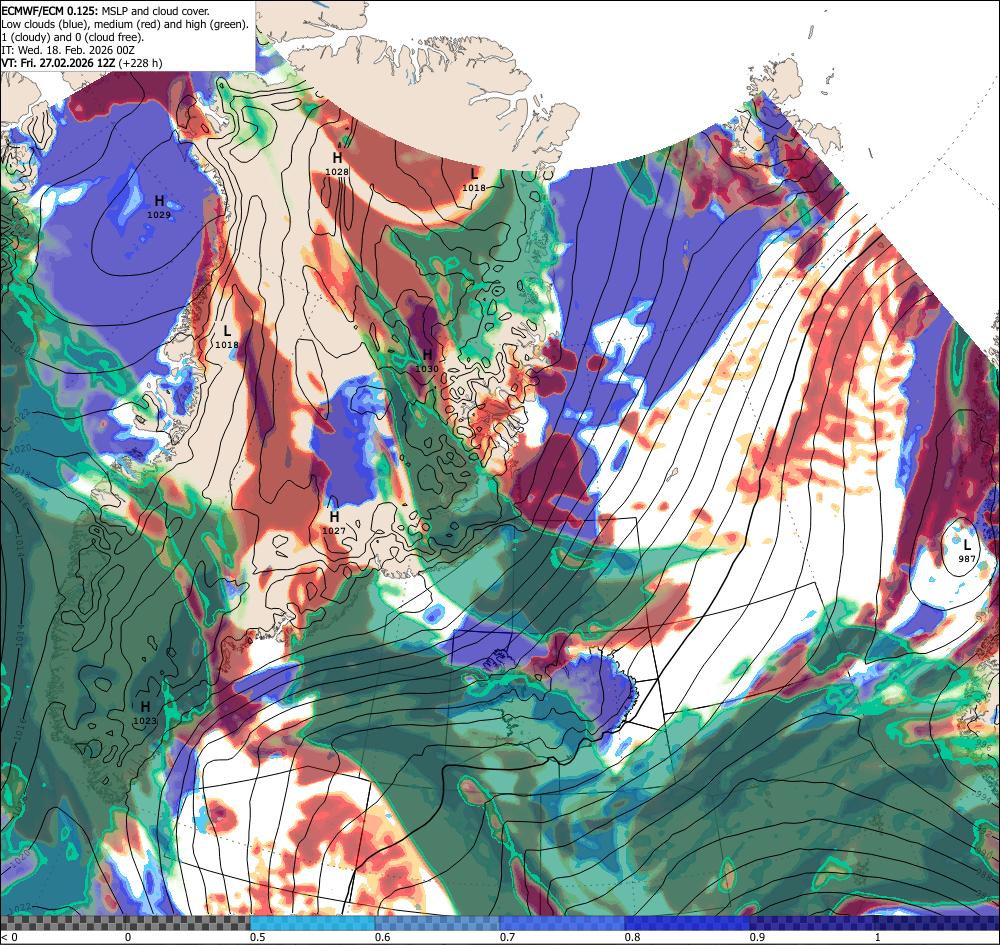Click the isobar label 988 near the map edge
Image resolution: width=1000 pixels, height=945 pixels.
pos(984,875)
